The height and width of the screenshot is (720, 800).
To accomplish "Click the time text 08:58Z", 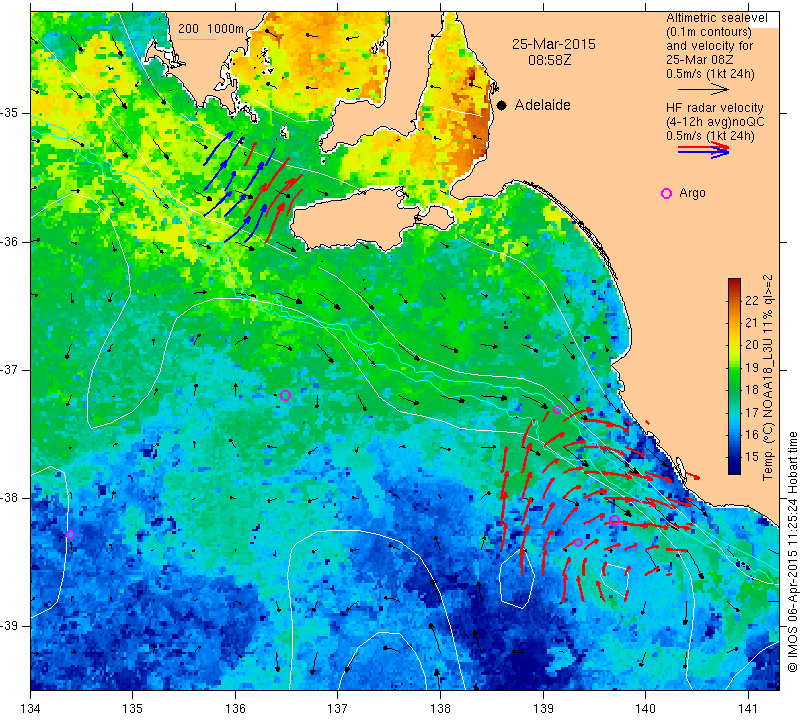I will click(549, 60).
